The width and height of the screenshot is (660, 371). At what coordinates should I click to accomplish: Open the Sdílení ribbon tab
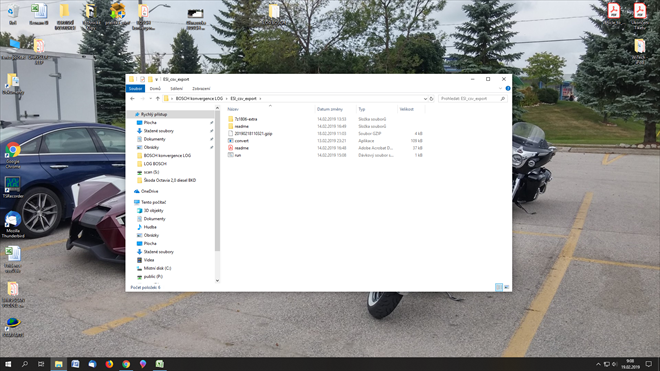(x=176, y=88)
